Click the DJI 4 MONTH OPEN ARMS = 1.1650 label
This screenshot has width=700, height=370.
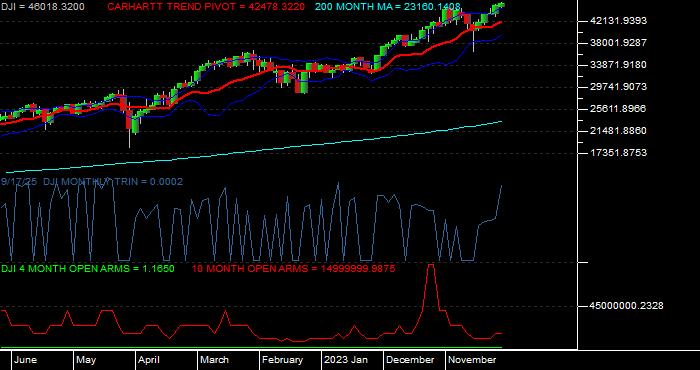pos(88,269)
